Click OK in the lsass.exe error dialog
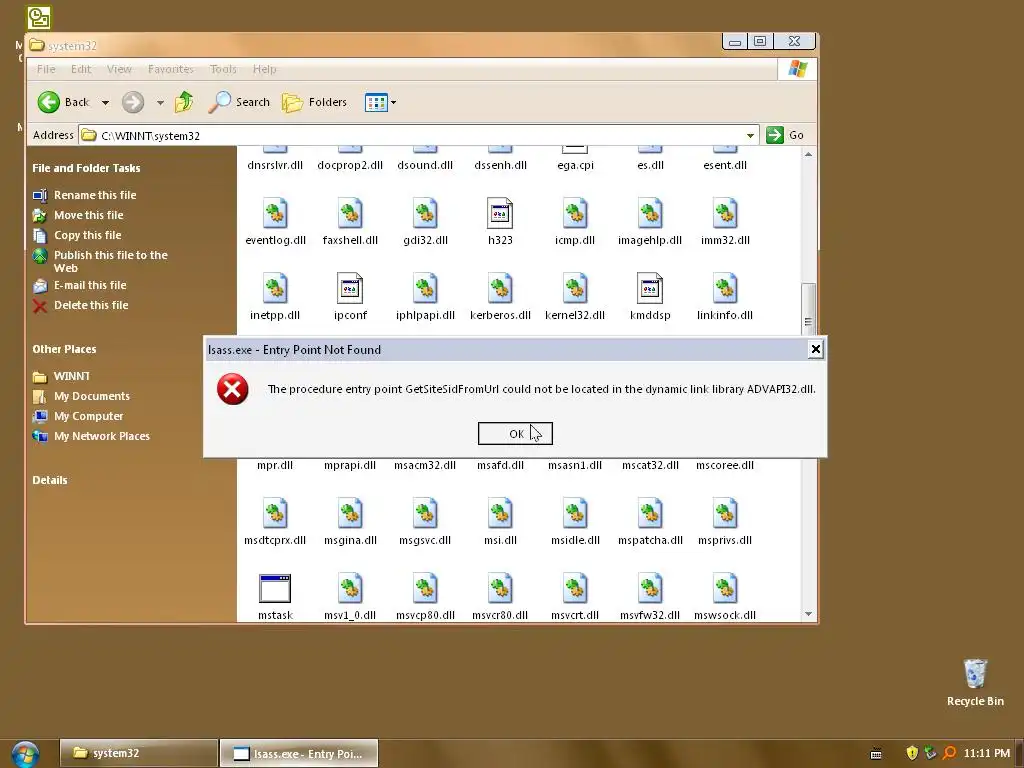Viewport: 1024px width, 768px height. (515, 434)
